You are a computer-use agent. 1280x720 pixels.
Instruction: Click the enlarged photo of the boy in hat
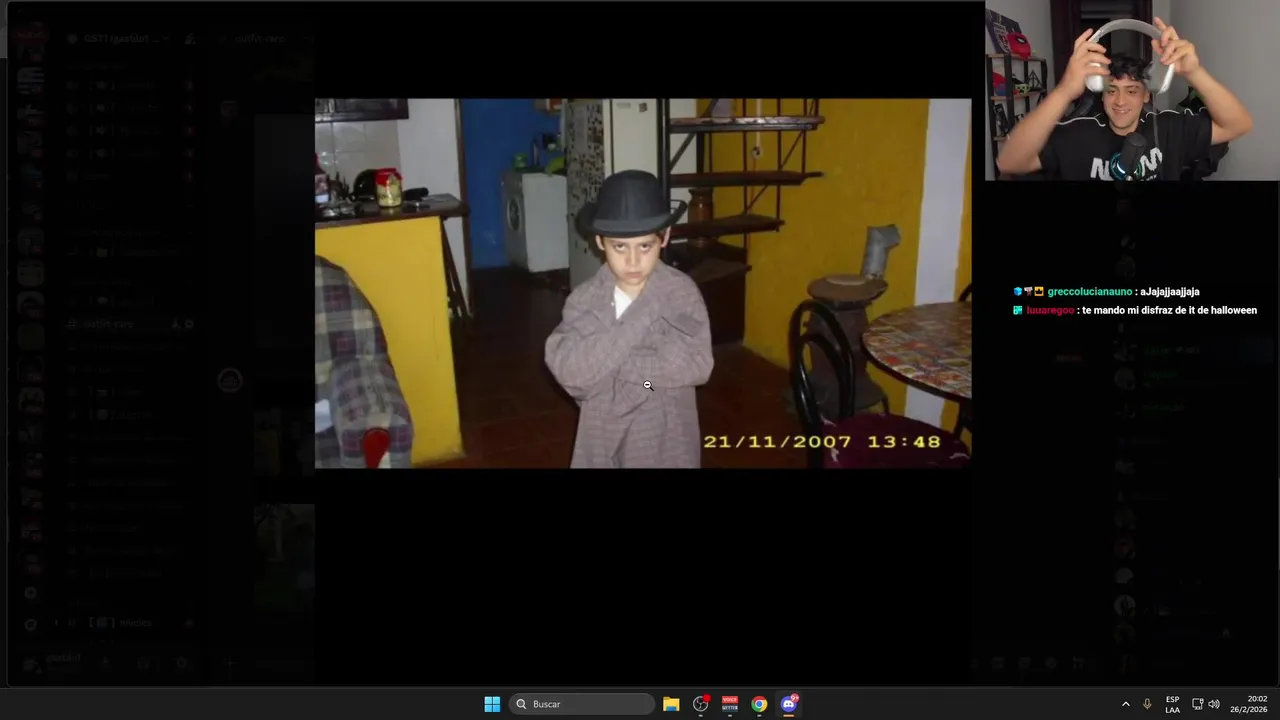click(x=642, y=283)
